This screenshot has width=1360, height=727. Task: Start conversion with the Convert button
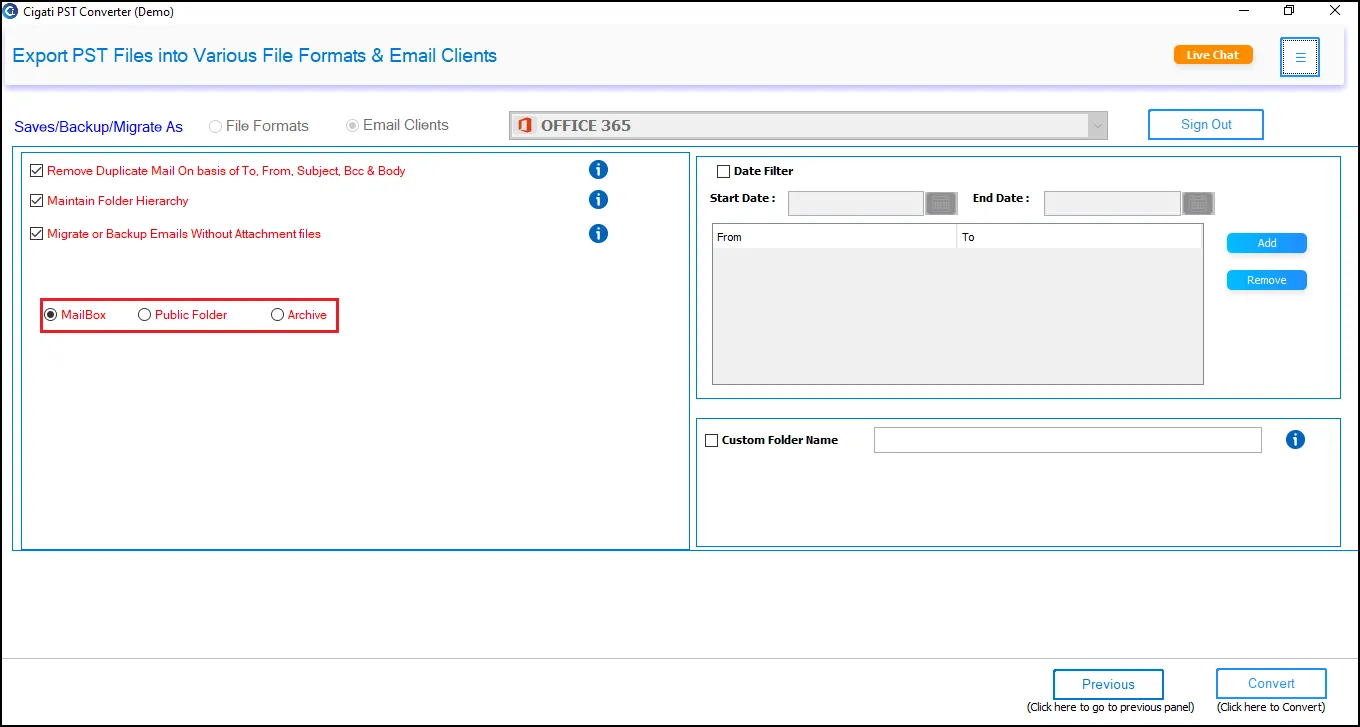click(x=1271, y=683)
